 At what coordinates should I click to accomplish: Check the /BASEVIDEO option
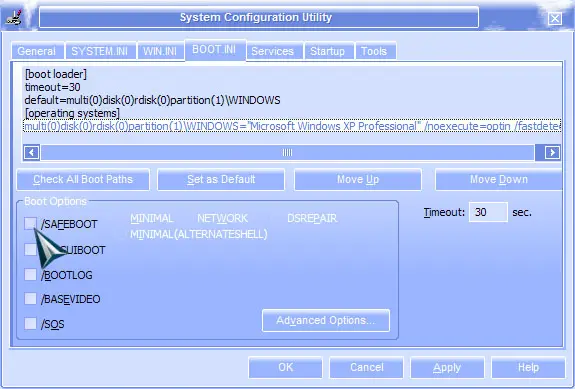[30, 299]
